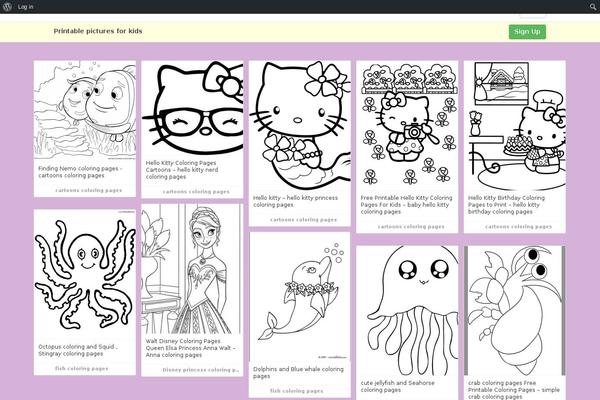
Task: Click Queen Elsa Princess Anna title
Action: [190, 348]
